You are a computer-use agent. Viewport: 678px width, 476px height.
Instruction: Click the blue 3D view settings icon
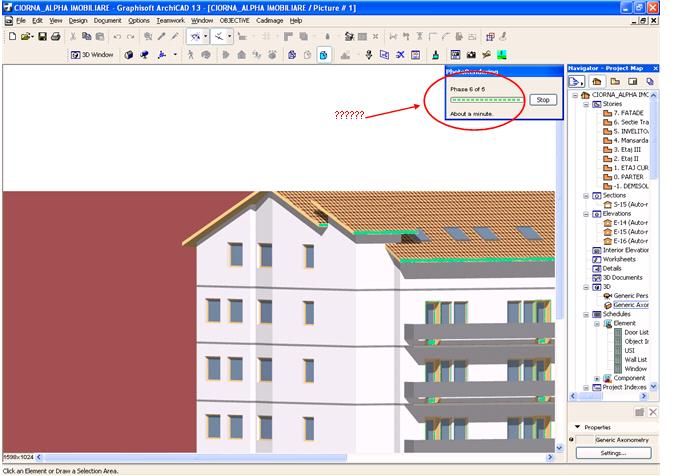point(144,55)
